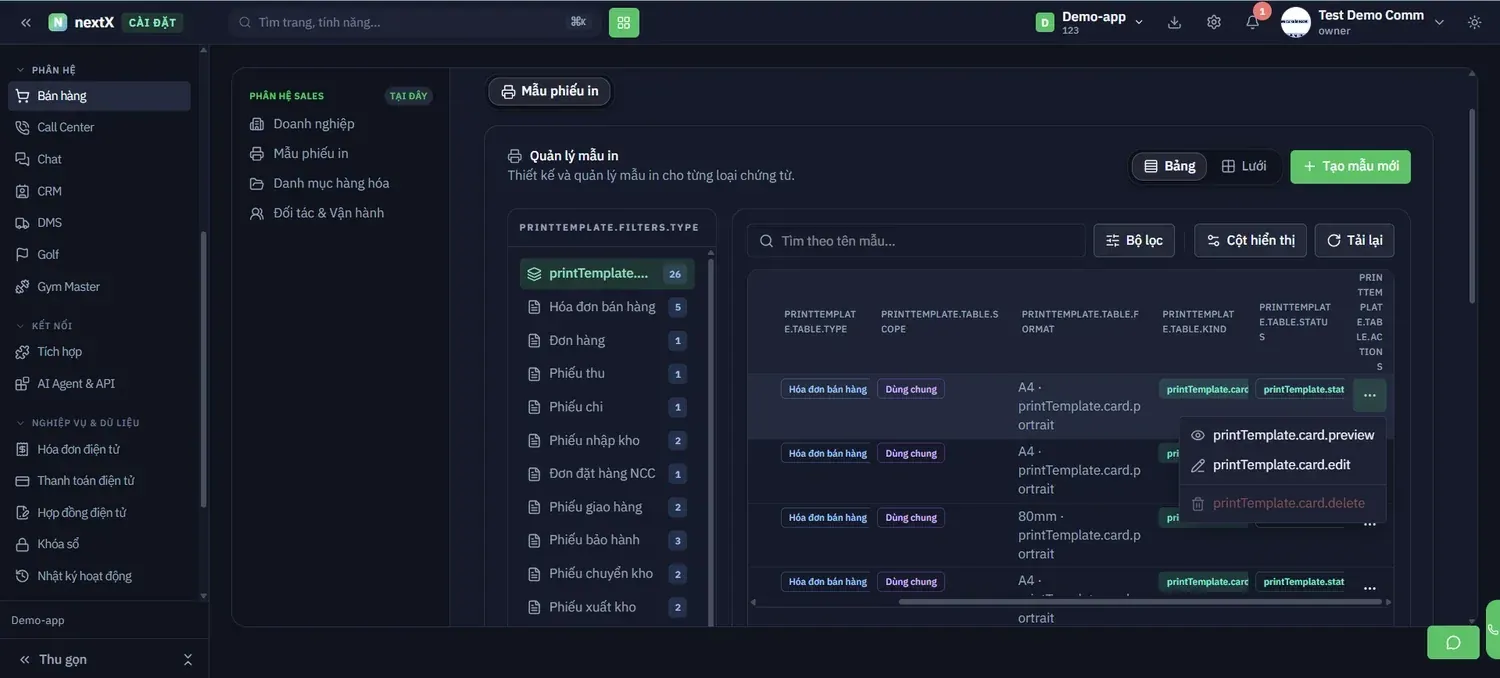Click the CÀI ĐẶT badge
This screenshot has width=1500, height=678.
pyautogui.click(x=152, y=22)
